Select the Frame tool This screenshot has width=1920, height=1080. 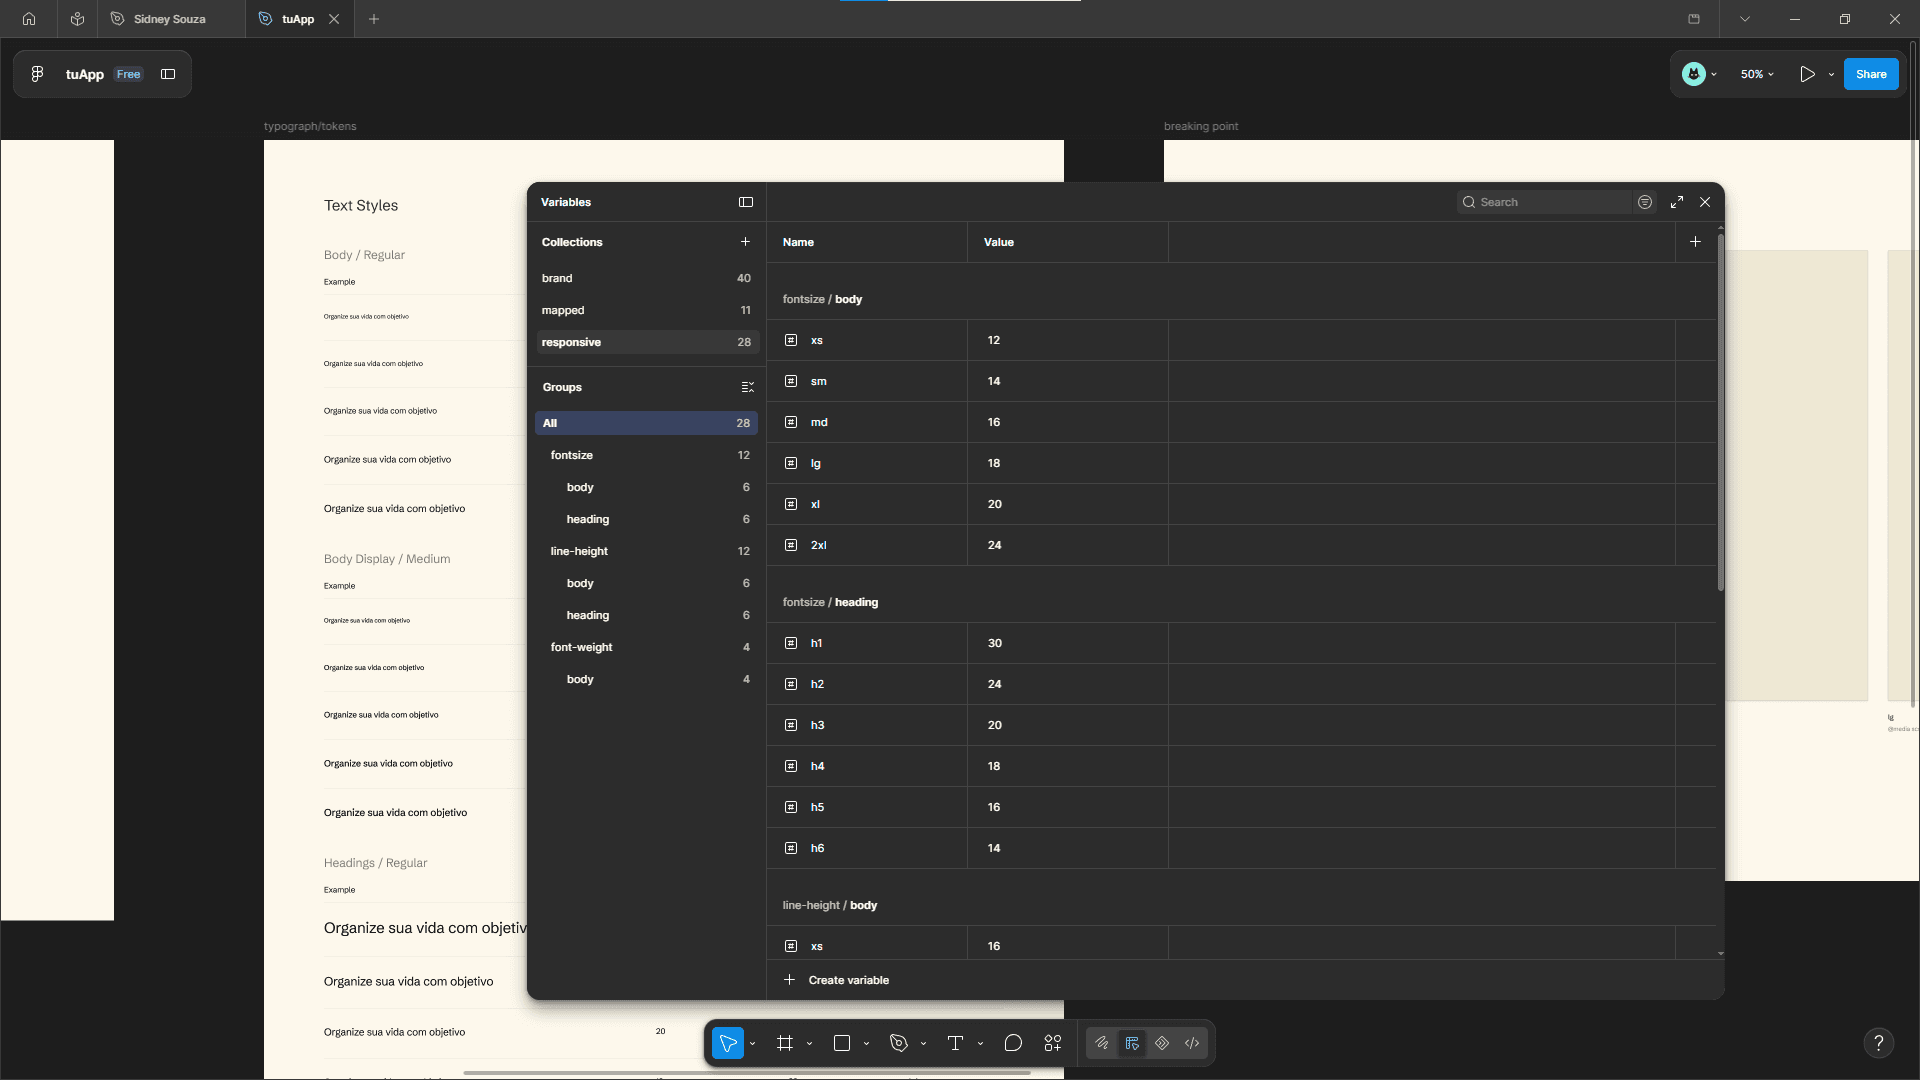coord(785,1043)
